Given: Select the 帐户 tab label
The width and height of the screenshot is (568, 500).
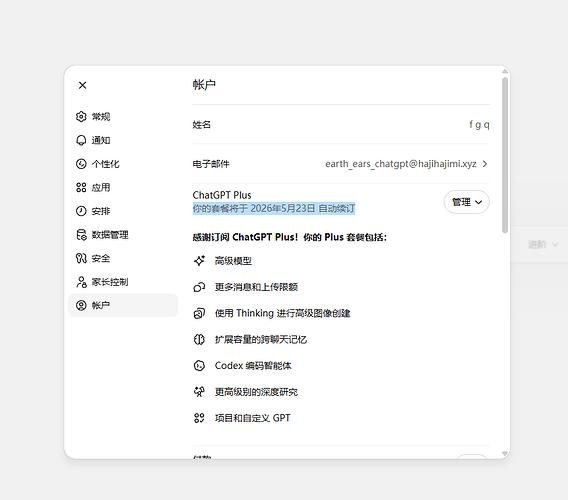Looking at the screenshot, I should (x=101, y=305).
